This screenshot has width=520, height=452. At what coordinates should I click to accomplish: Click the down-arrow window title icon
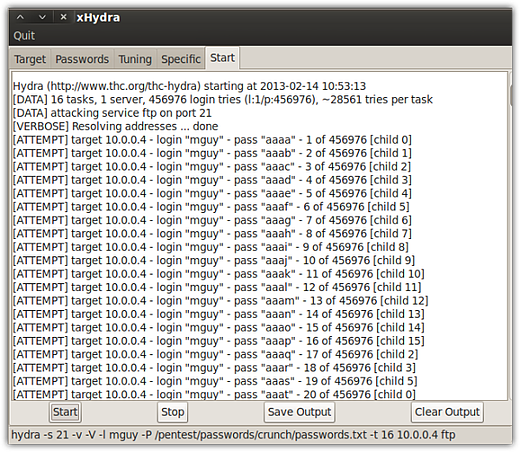point(42,17)
